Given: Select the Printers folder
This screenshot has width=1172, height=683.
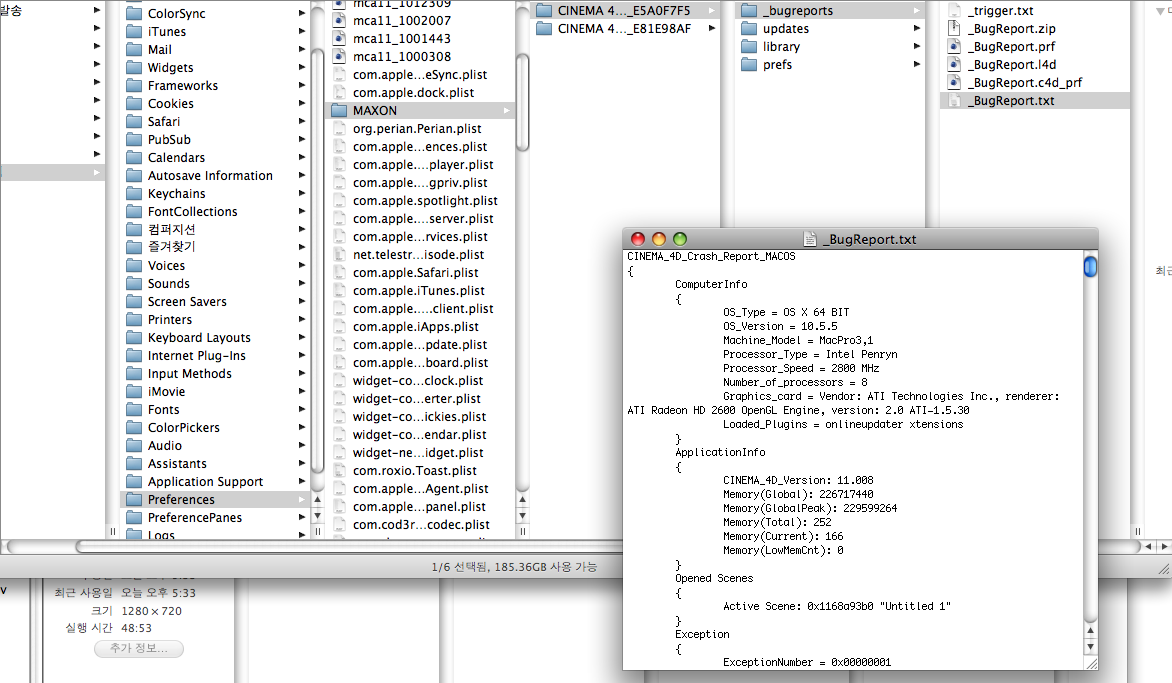Looking at the screenshot, I should (x=170, y=319).
